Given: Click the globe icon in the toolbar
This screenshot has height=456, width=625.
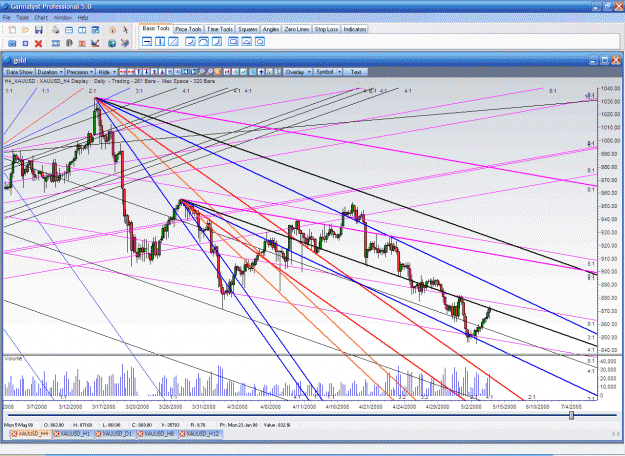Looking at the screenshot, I should click(112, 43).
